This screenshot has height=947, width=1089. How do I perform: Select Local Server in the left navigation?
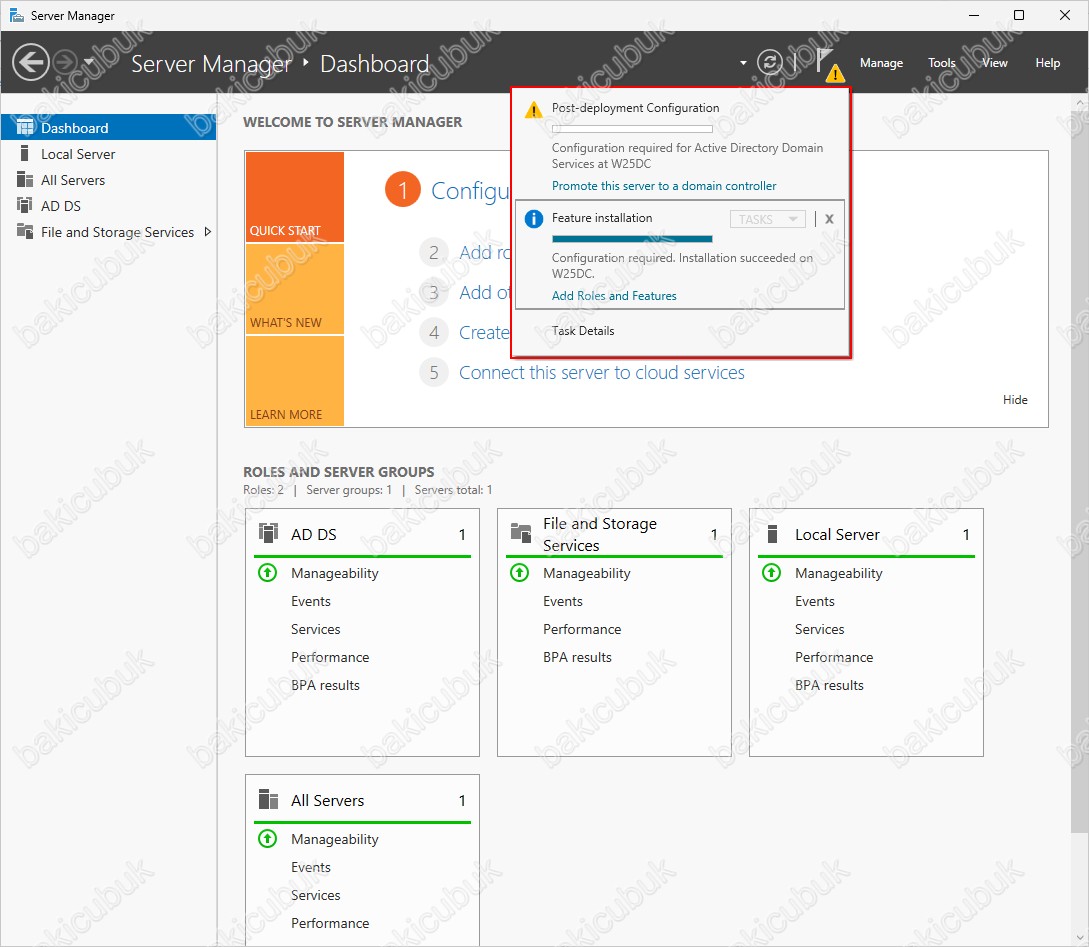click(108, 153)
